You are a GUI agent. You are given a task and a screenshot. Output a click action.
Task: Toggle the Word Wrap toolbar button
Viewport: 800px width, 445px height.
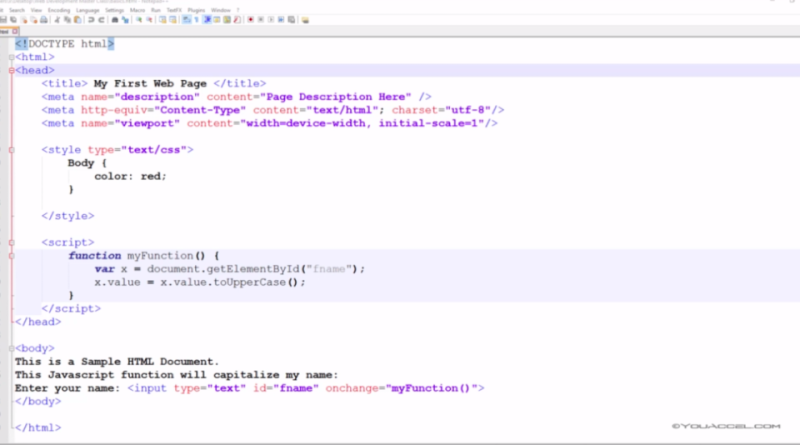click(x=187, y=19)
